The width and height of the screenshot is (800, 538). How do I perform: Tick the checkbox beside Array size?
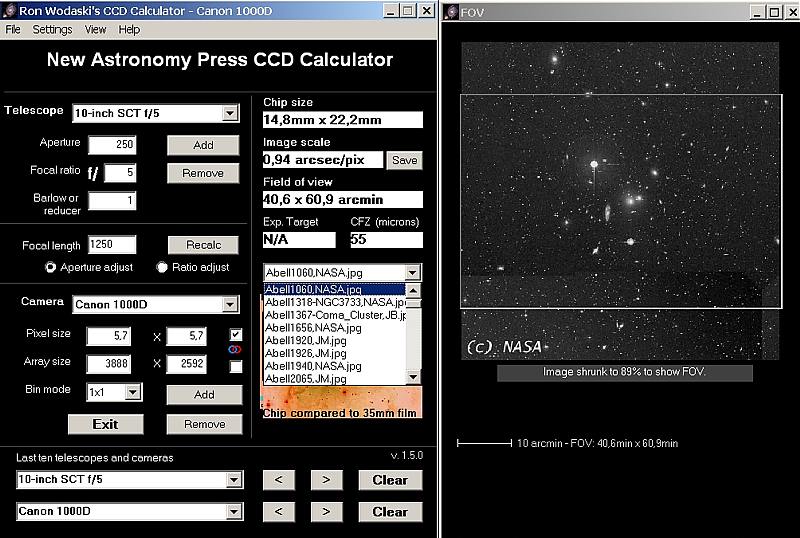[235, 367]
